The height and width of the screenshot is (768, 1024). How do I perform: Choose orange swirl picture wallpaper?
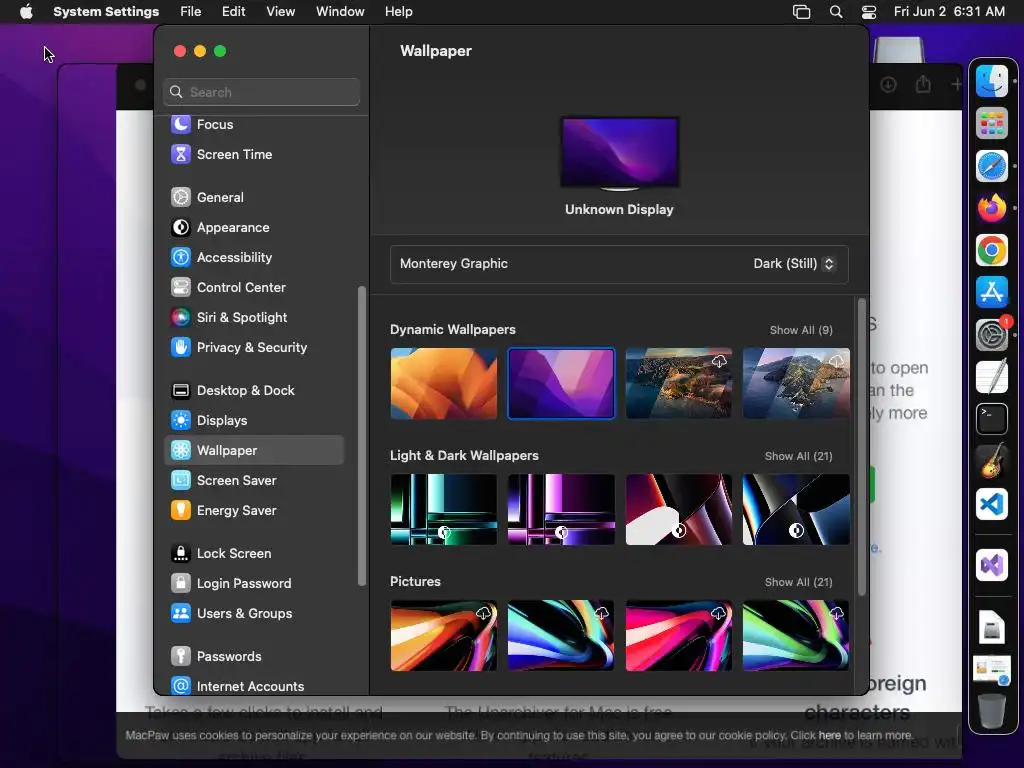[443, 635]
